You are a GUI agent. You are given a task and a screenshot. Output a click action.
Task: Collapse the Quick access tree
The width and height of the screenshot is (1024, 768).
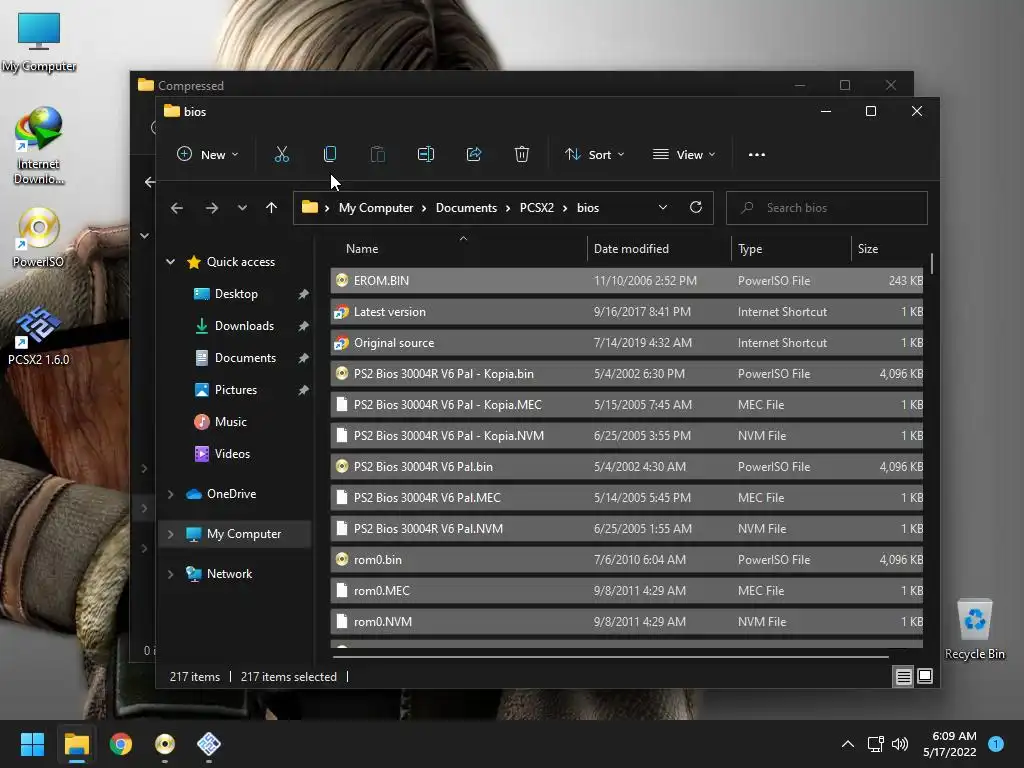(x=170, y=262)
